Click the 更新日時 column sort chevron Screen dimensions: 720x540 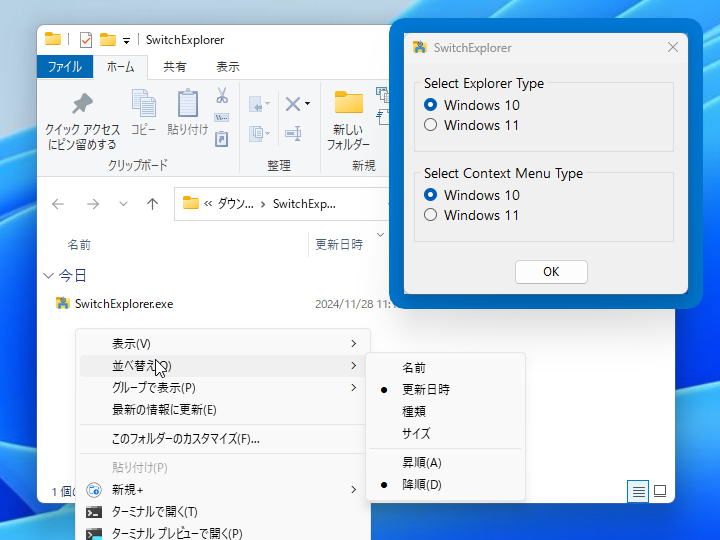coord(380,235)
